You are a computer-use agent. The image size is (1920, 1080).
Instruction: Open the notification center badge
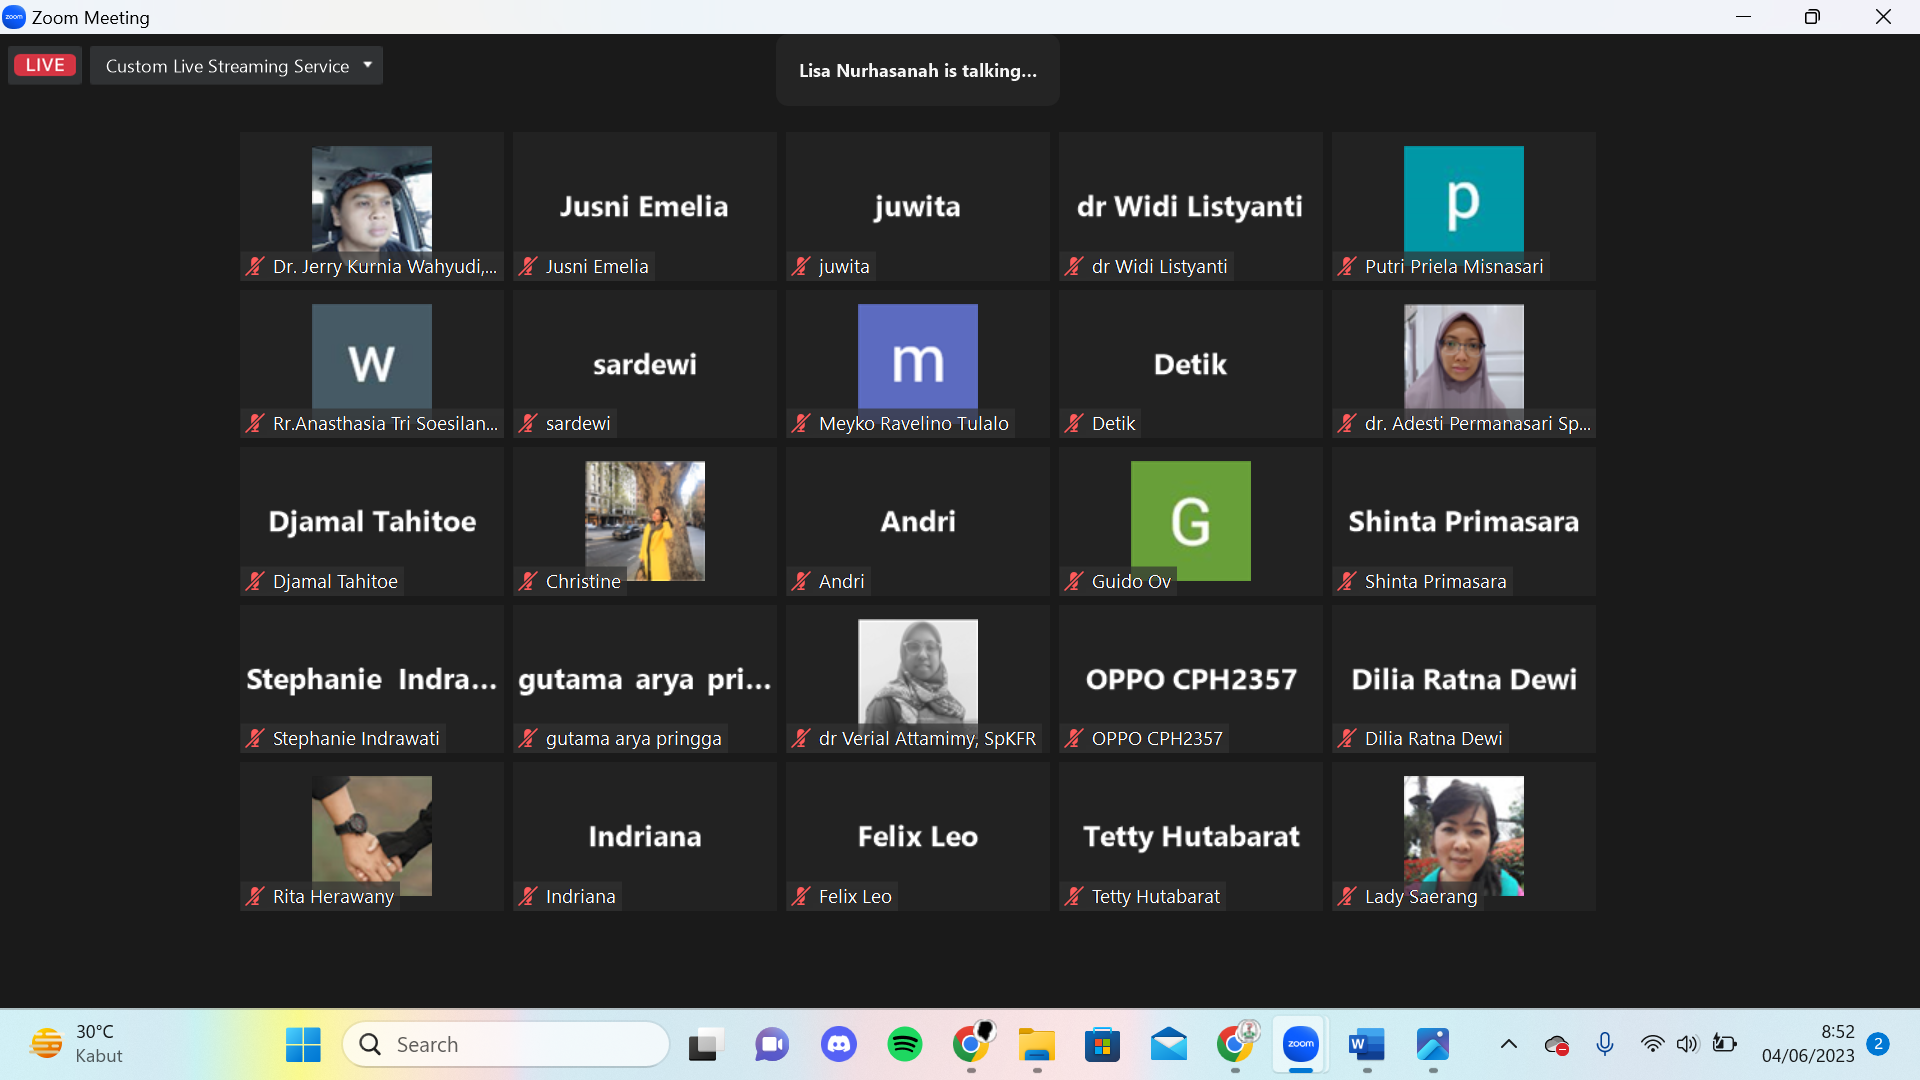(1877, 1043)
